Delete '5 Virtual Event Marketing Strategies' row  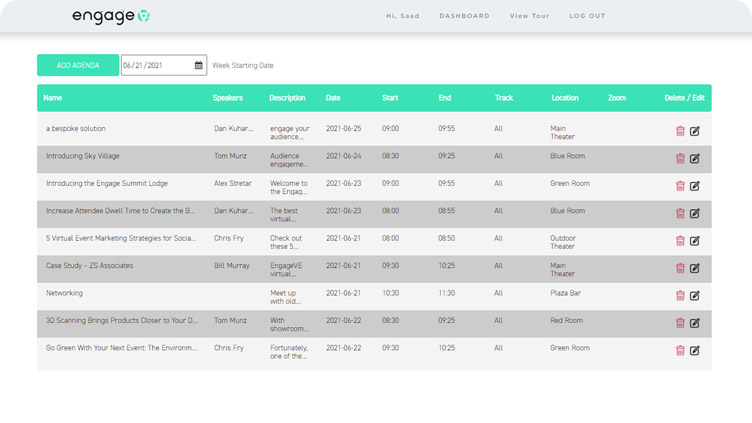(680, 240)
